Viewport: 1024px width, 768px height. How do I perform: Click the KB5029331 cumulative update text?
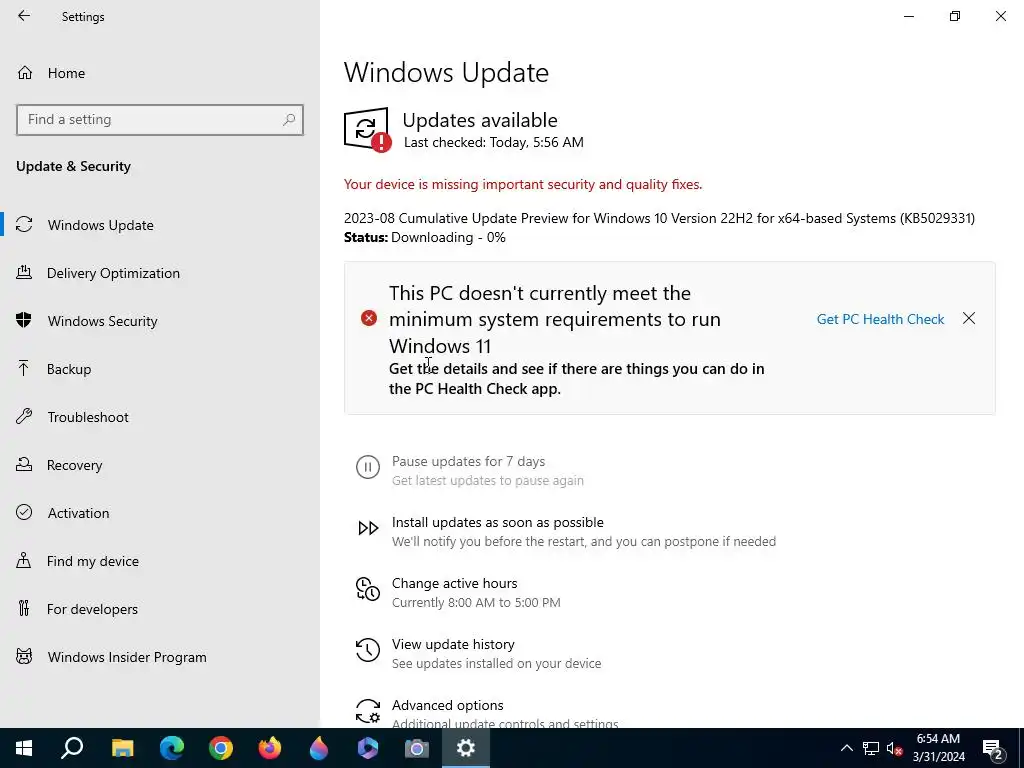(x=660, y=218)
